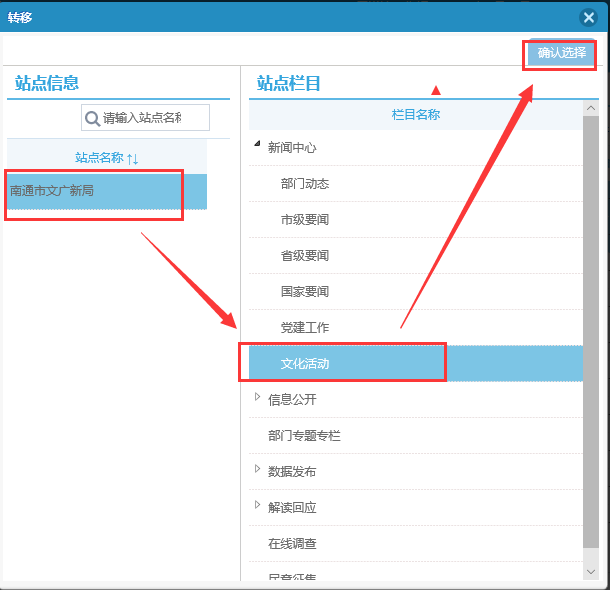The width and height of the screenshot is (610, 590).
Task: Collapse the 新闻中心 tree node
Action: pyautogui.click(x=257, y=144)
